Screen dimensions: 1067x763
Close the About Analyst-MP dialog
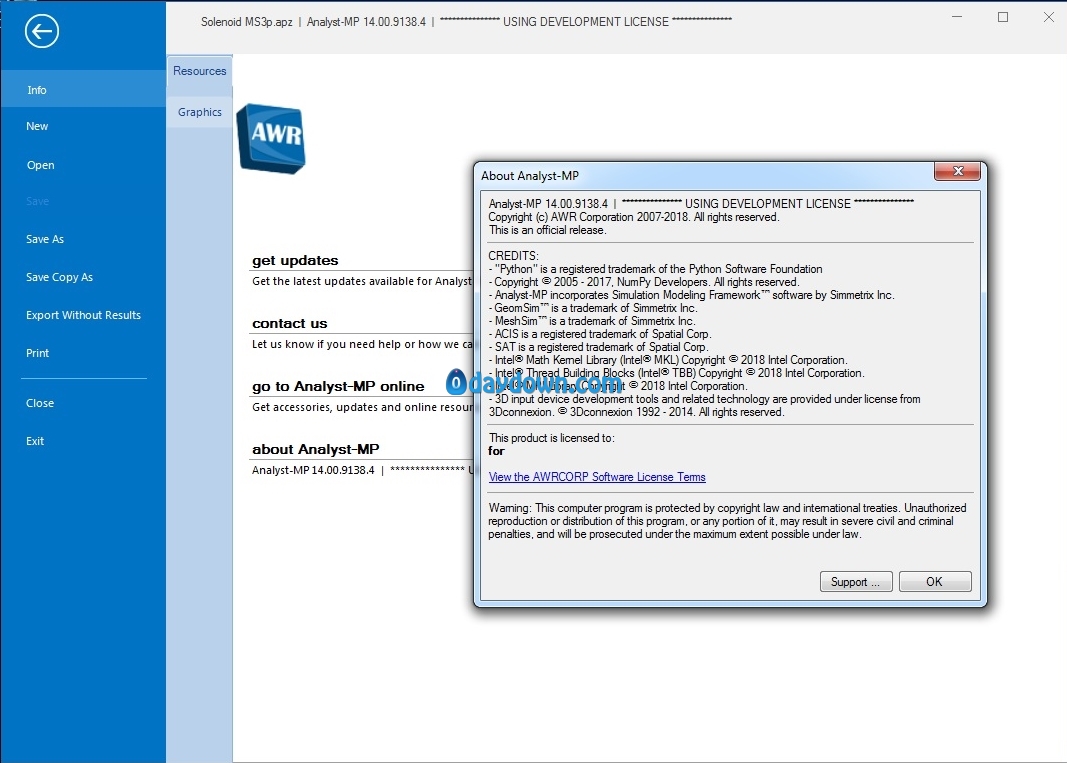(x=957, y=171)
